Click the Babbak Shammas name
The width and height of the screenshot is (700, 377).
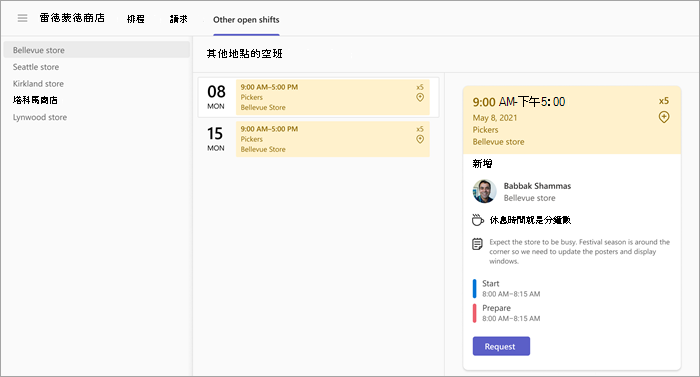coord(538,186)
